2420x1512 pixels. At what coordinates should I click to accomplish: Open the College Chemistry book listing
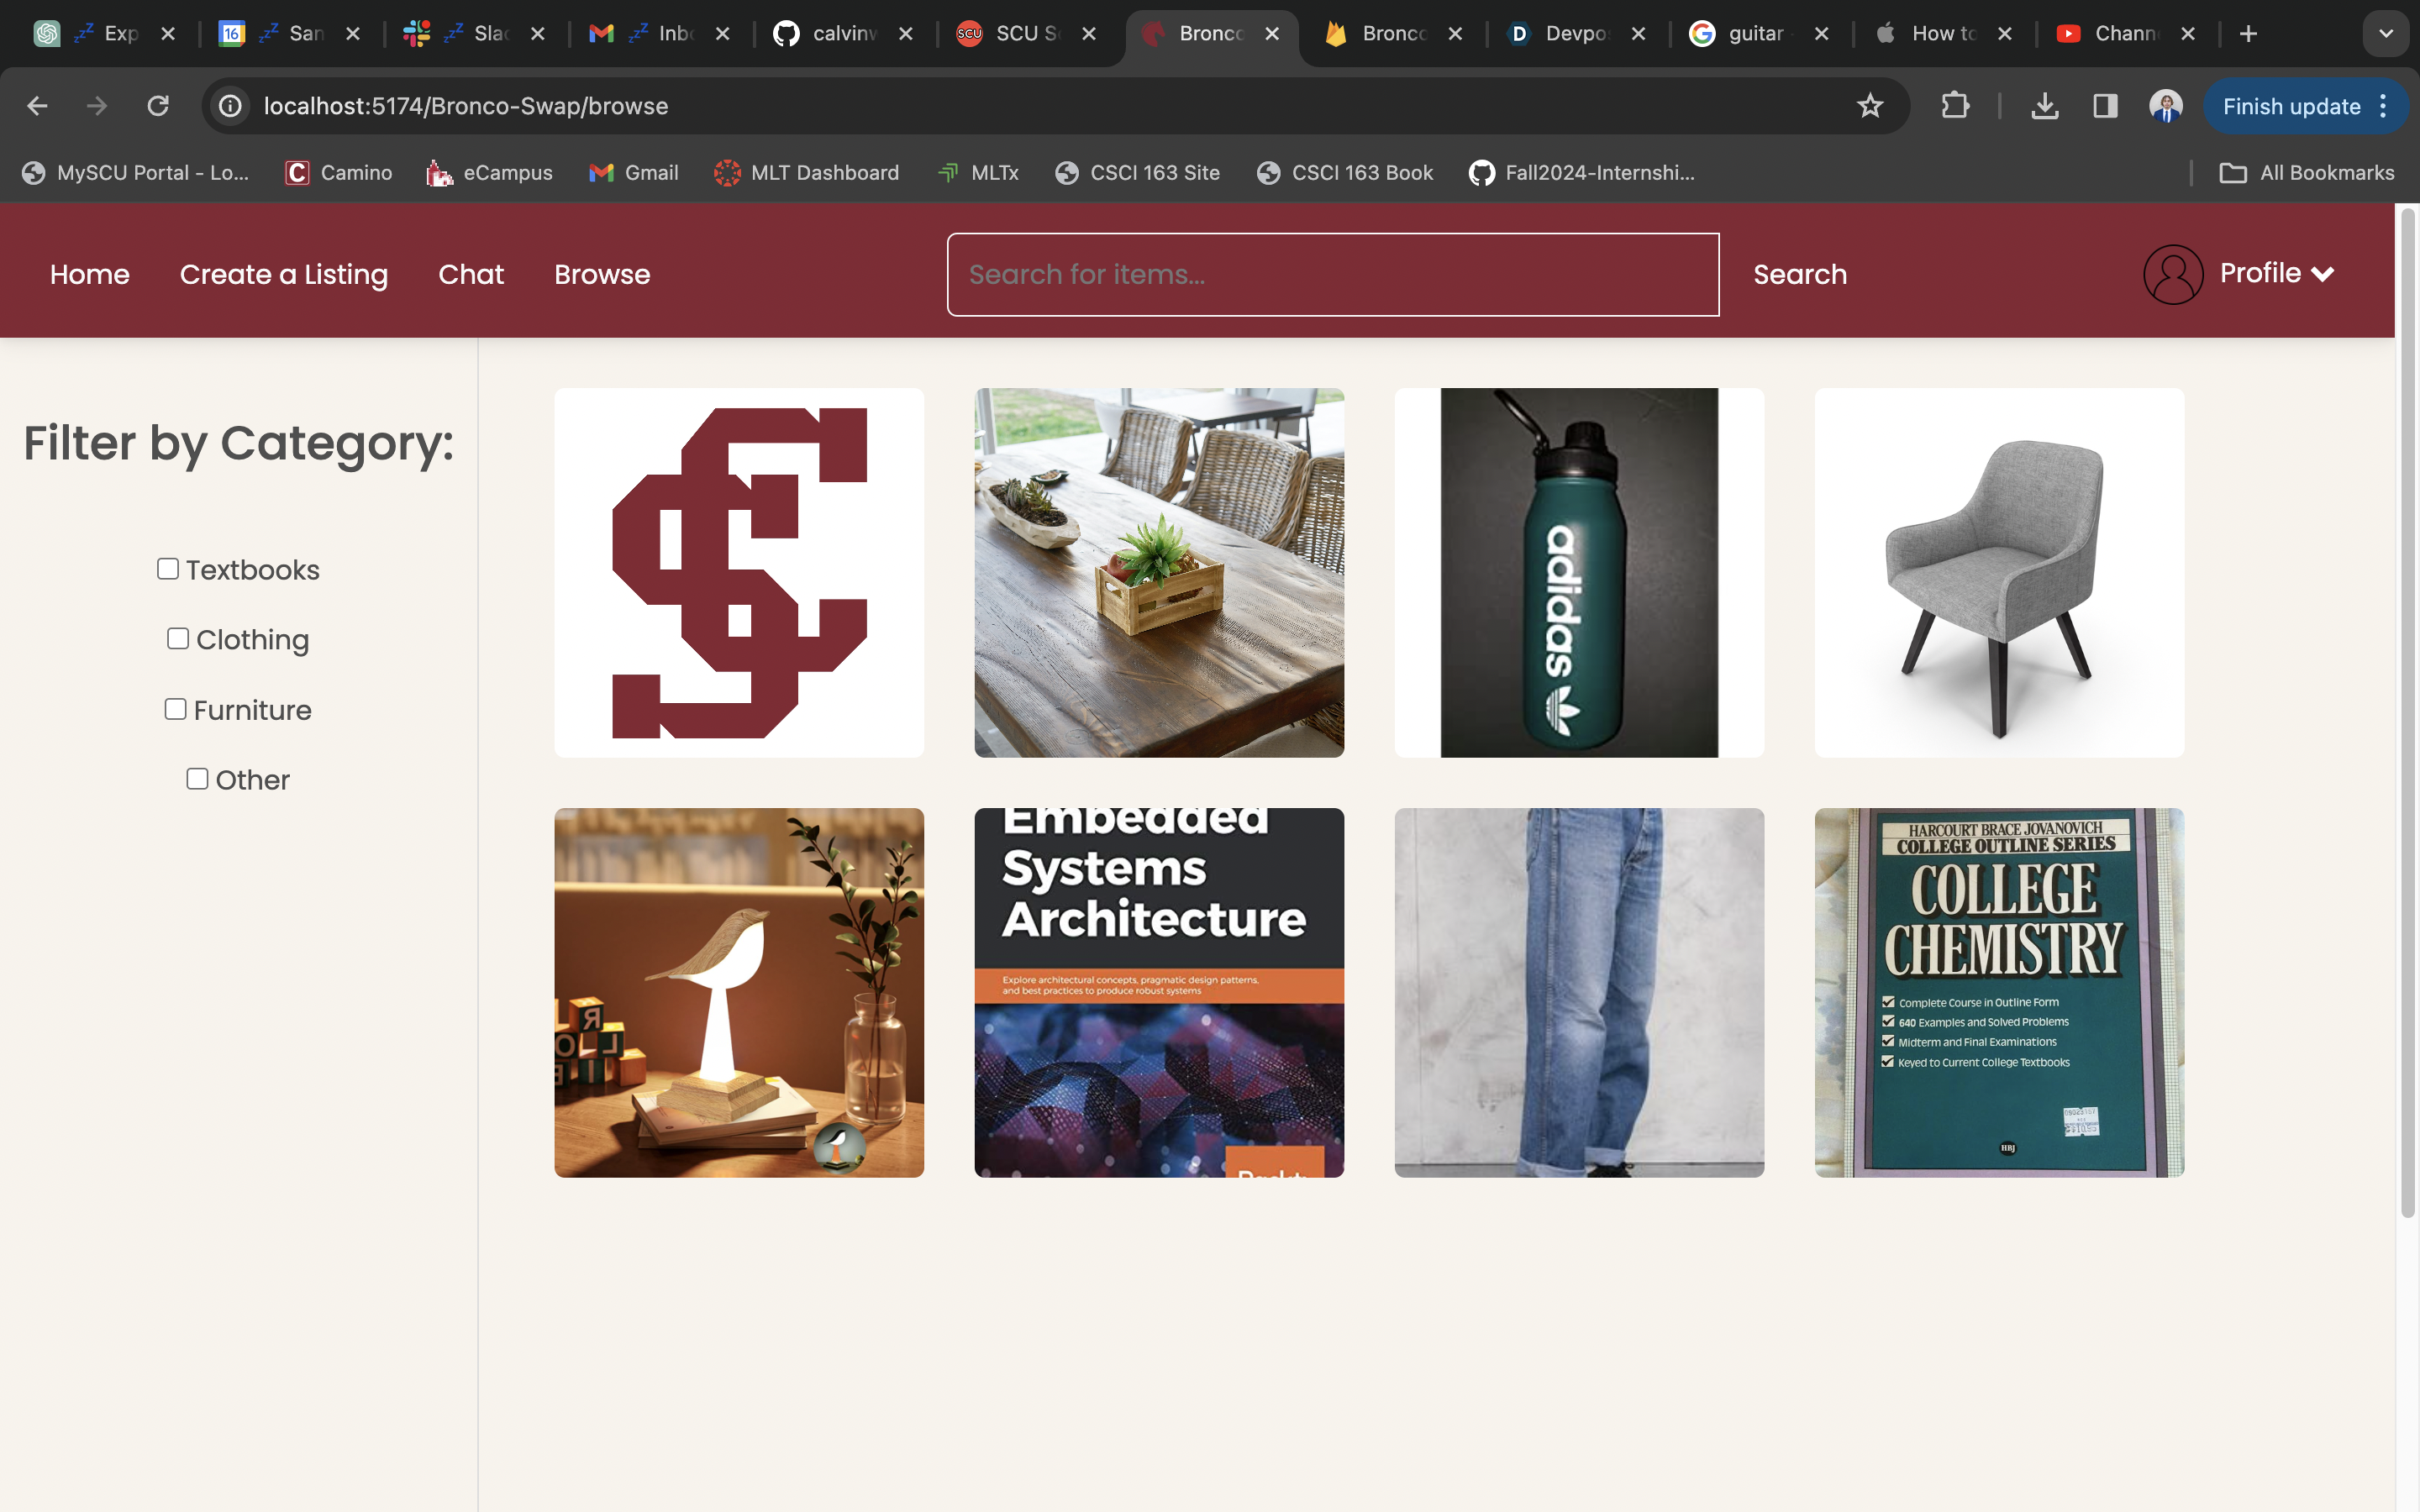pos(1998,992)
